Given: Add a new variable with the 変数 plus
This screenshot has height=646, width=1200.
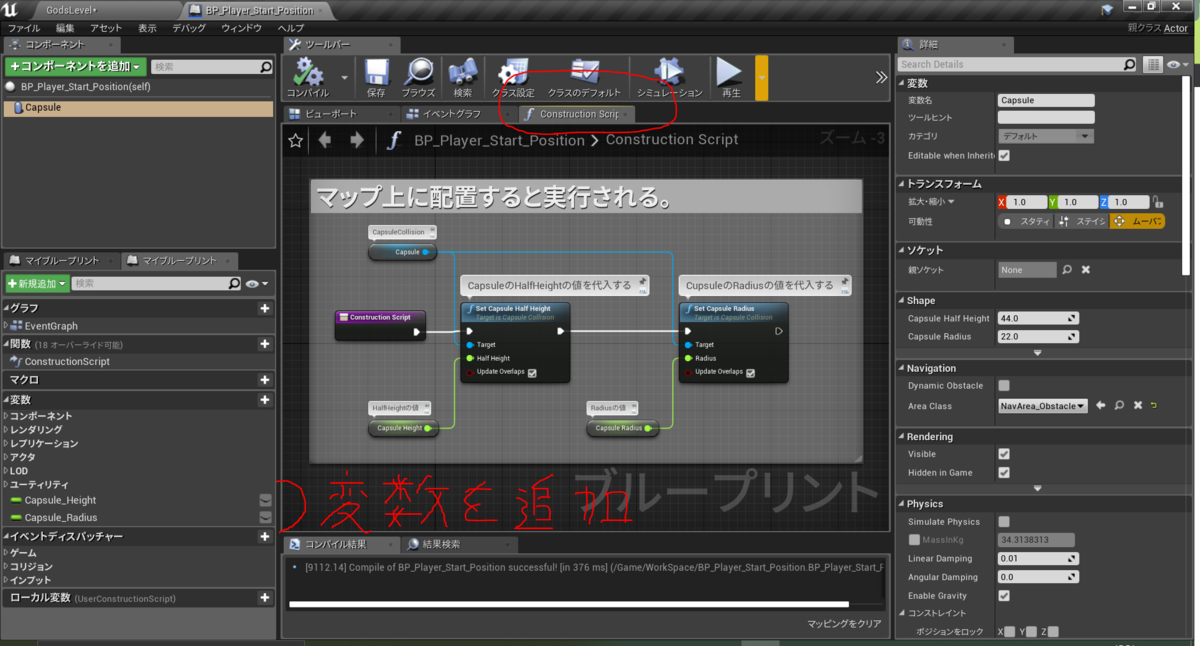Looking at the screenshot, I should pos(264,400).
